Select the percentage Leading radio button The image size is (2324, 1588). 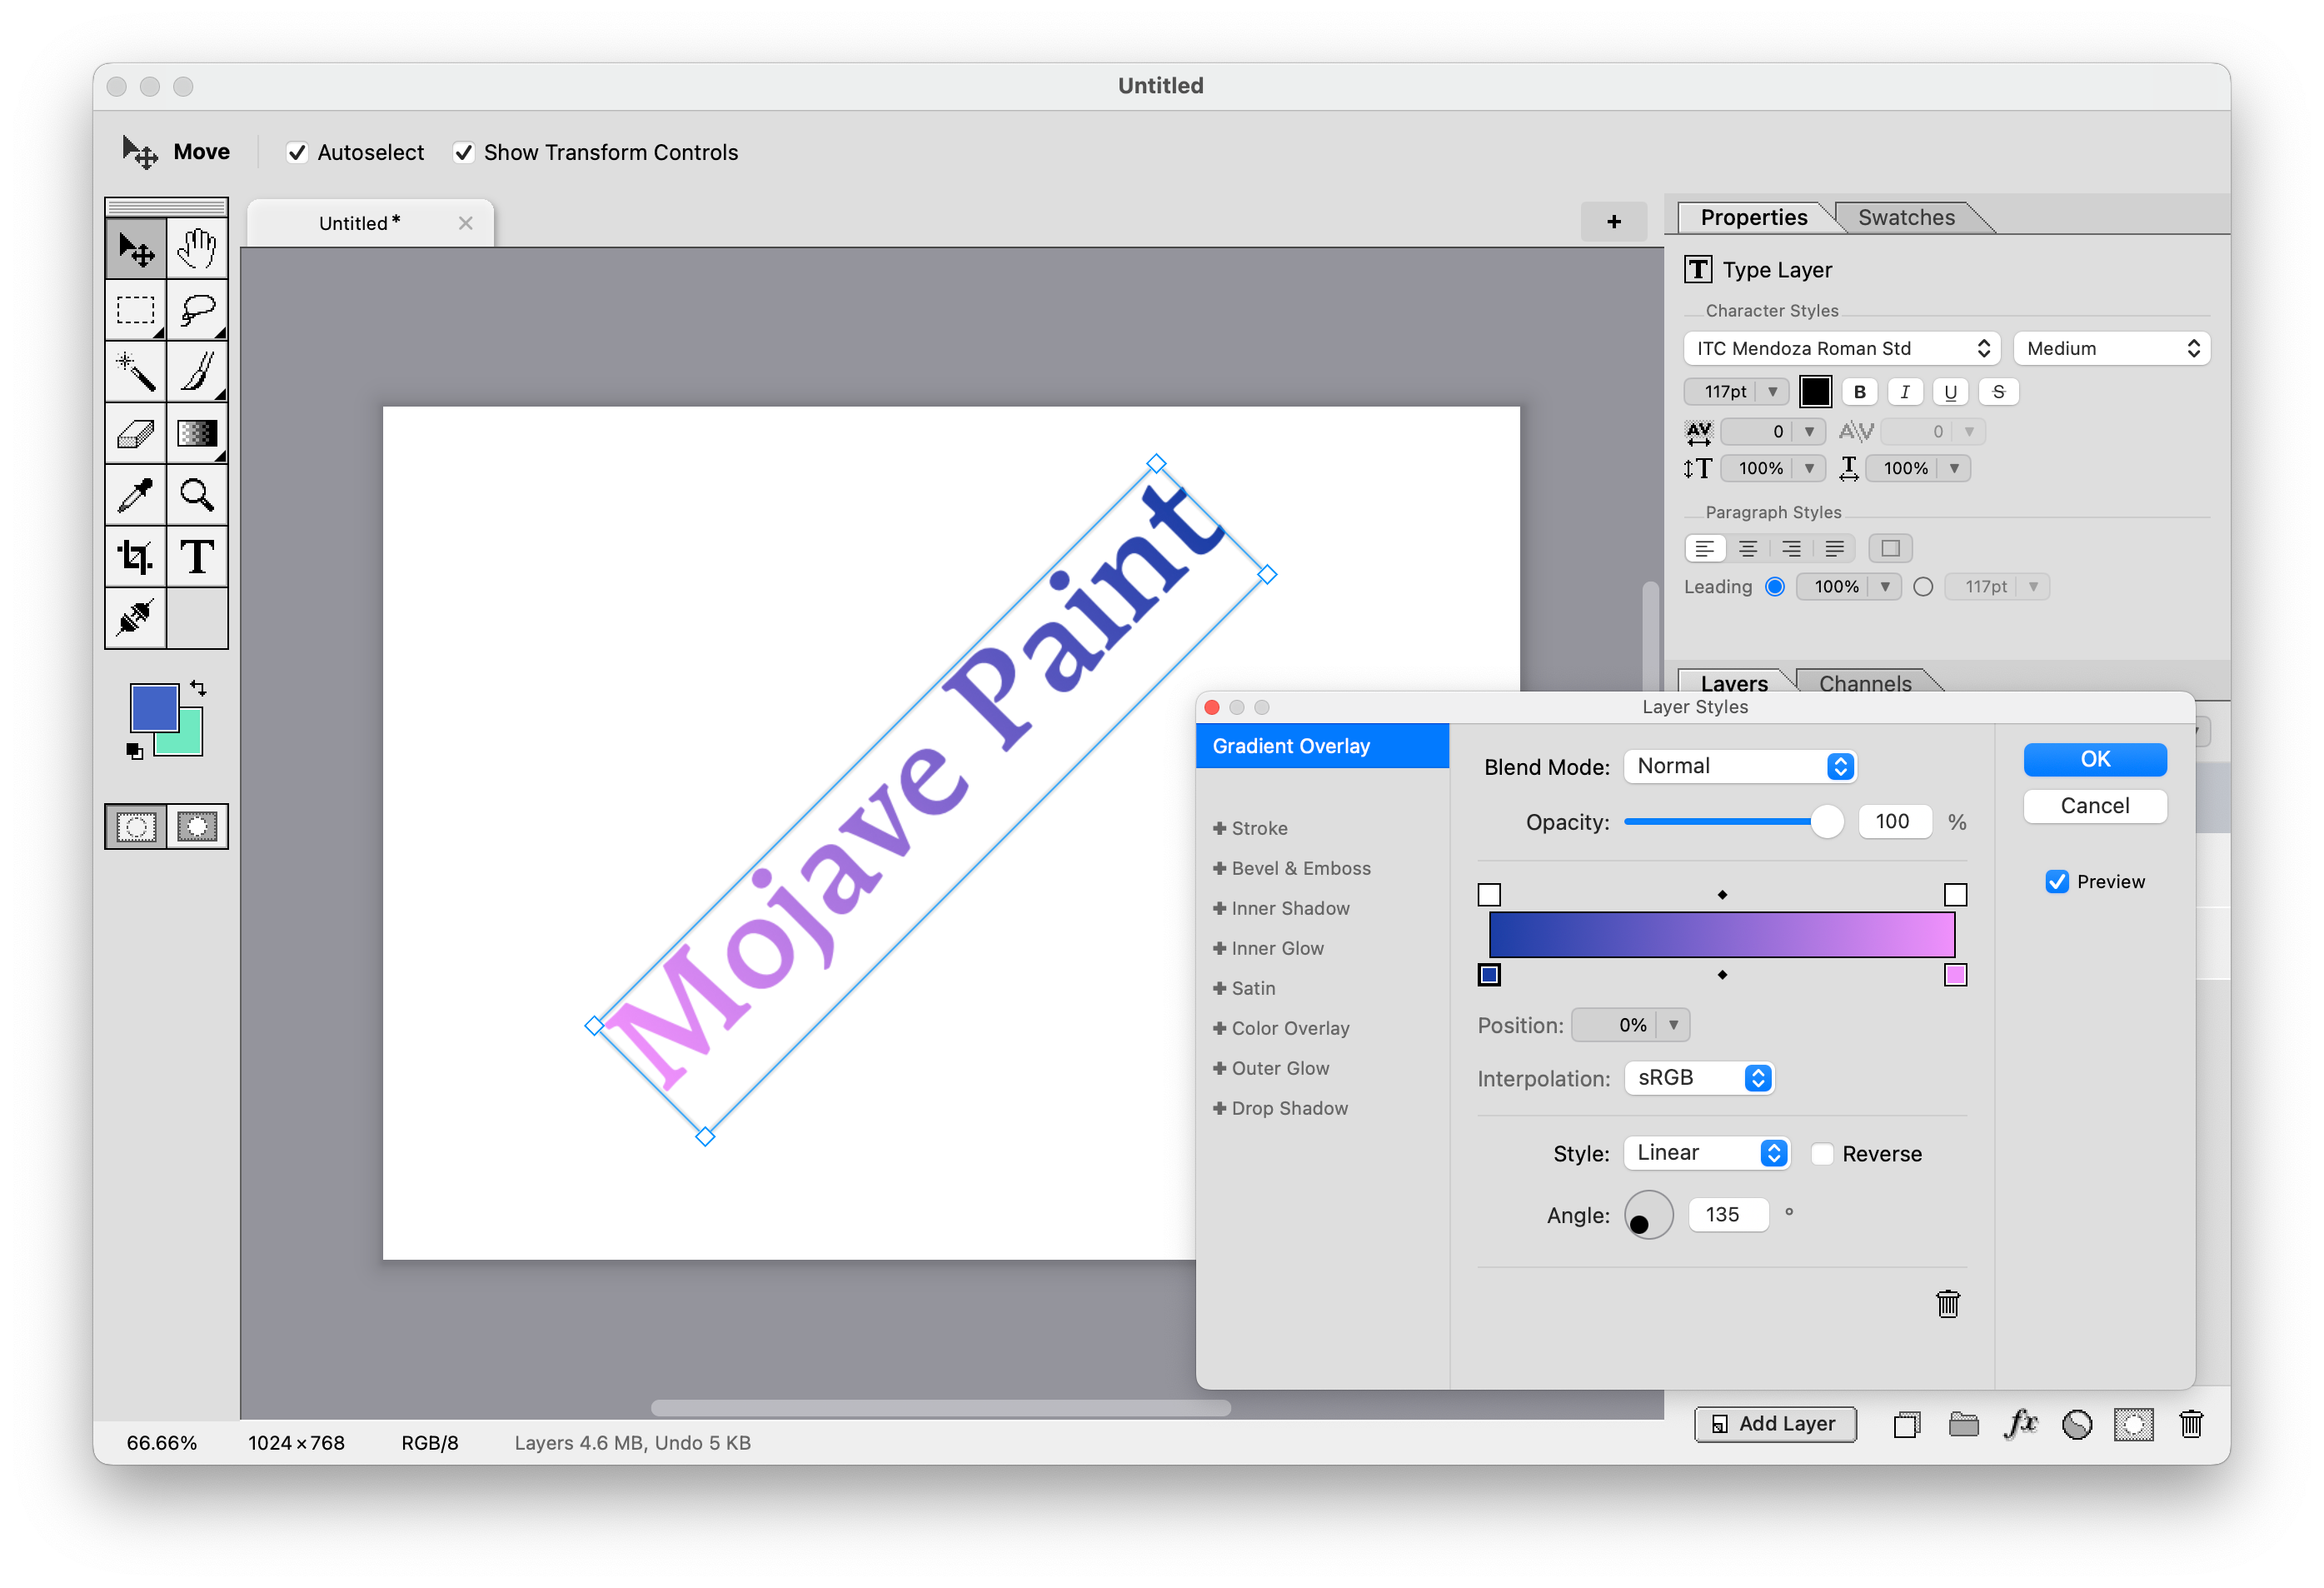[x=1775, y=587]
